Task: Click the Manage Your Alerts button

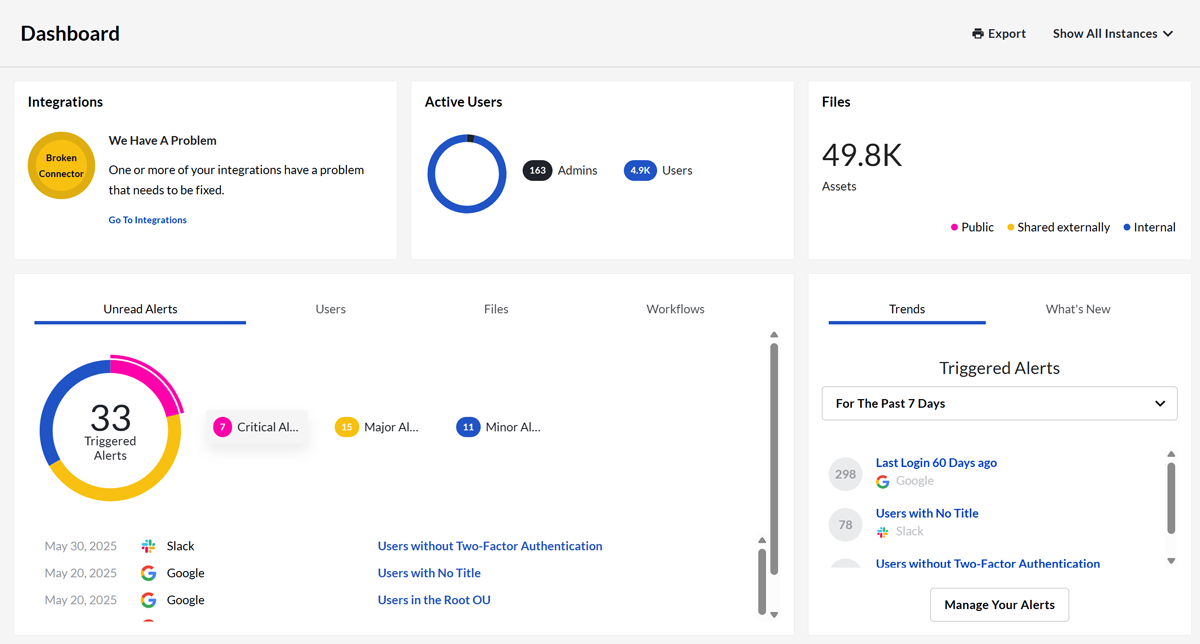Action: tap(999, 605)
